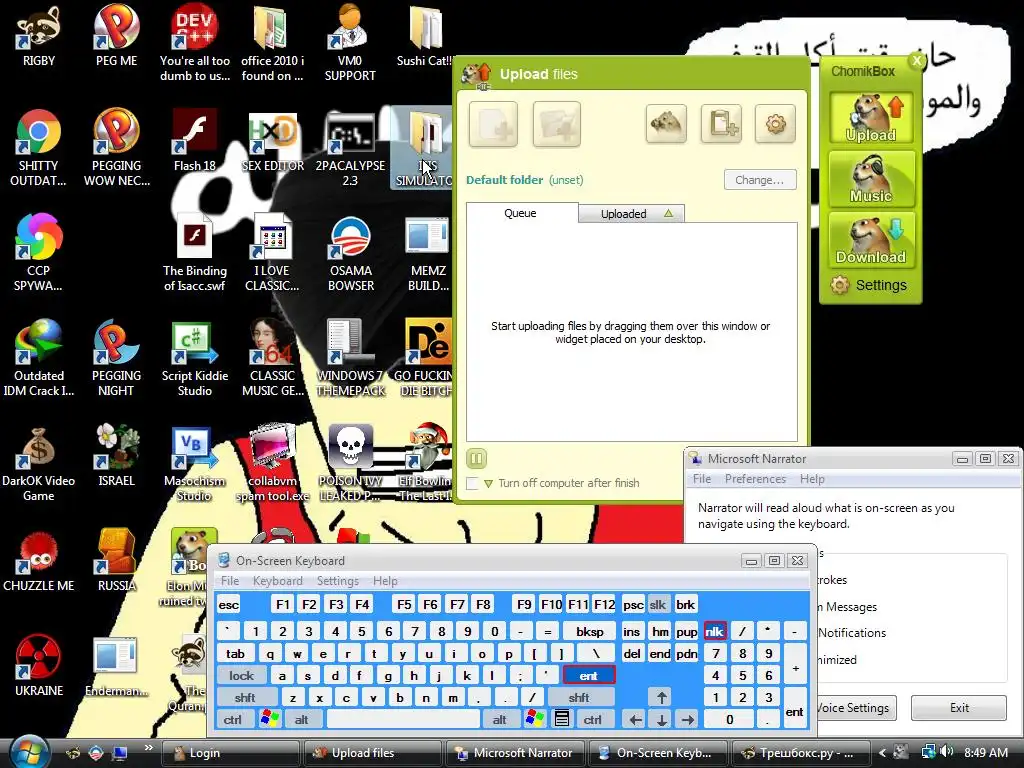Open Narrator File menu
Screen dimensions: 1024x768
(x=702, y=479)
